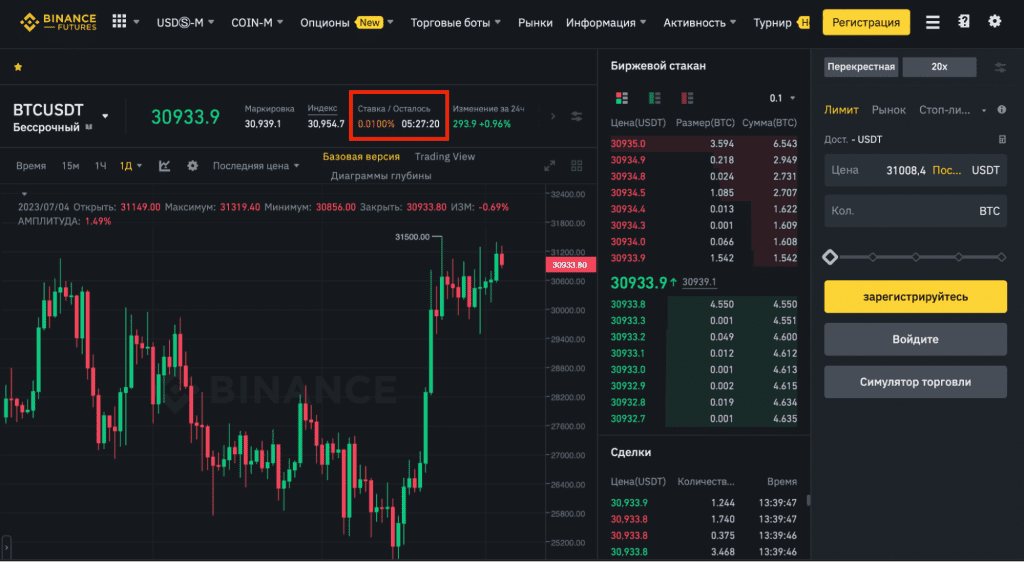Open the Рынки menu item

pyautogui.click(x=536, y=22)
